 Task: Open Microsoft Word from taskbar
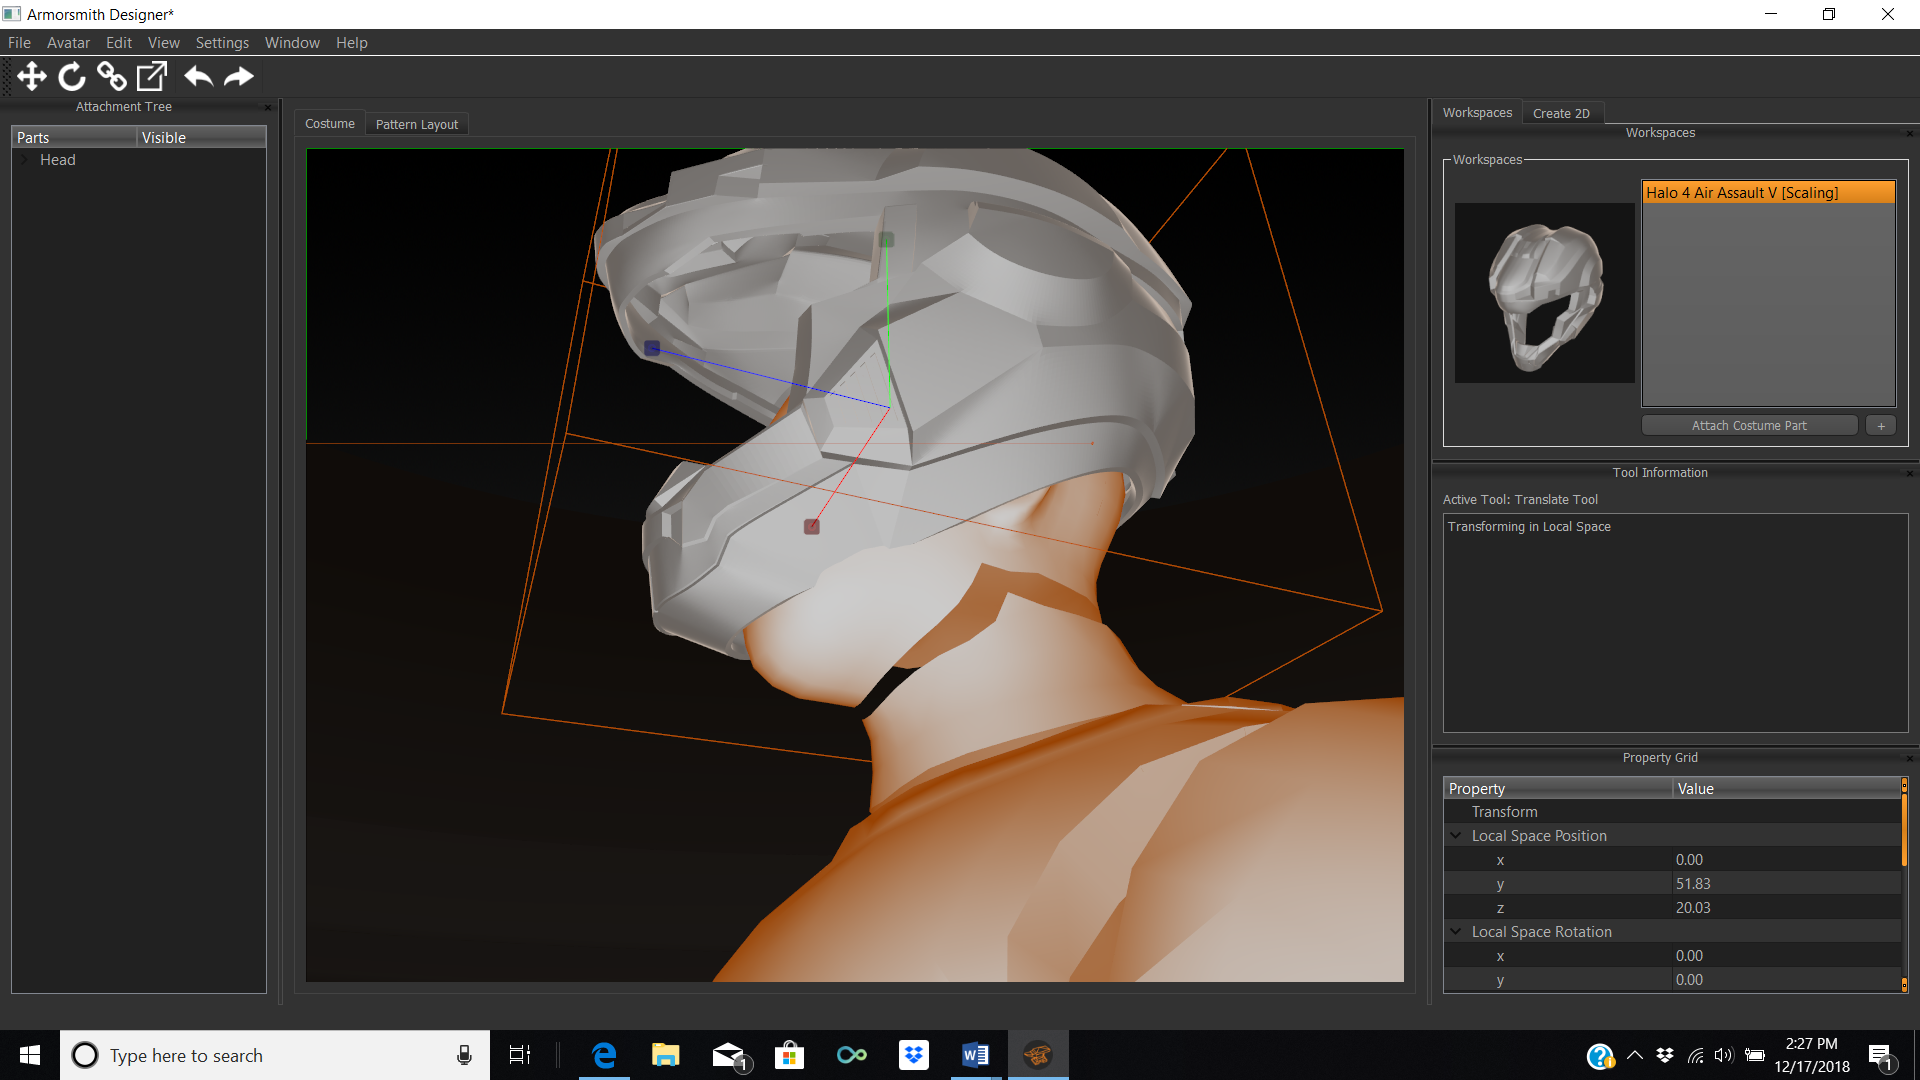[976, 1055]
